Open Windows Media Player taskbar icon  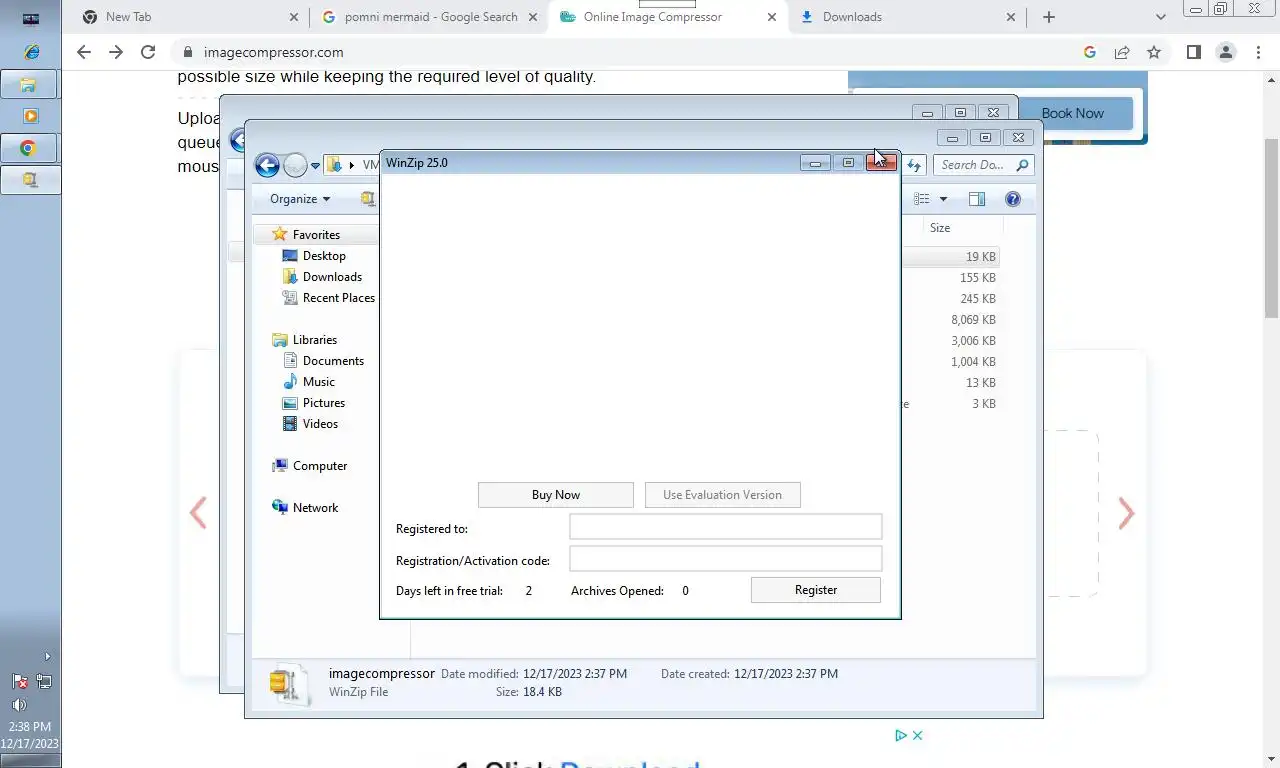(31, 116)
